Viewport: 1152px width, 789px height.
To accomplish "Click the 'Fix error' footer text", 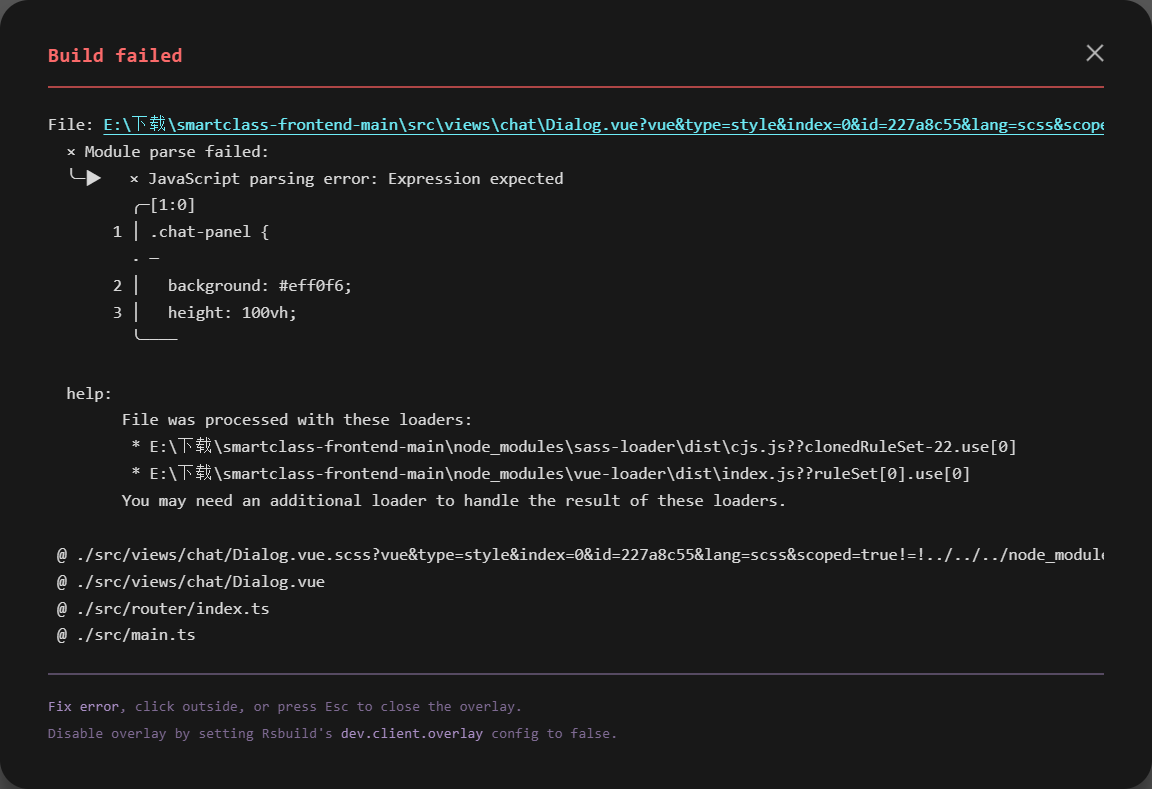I will point(83,707).
